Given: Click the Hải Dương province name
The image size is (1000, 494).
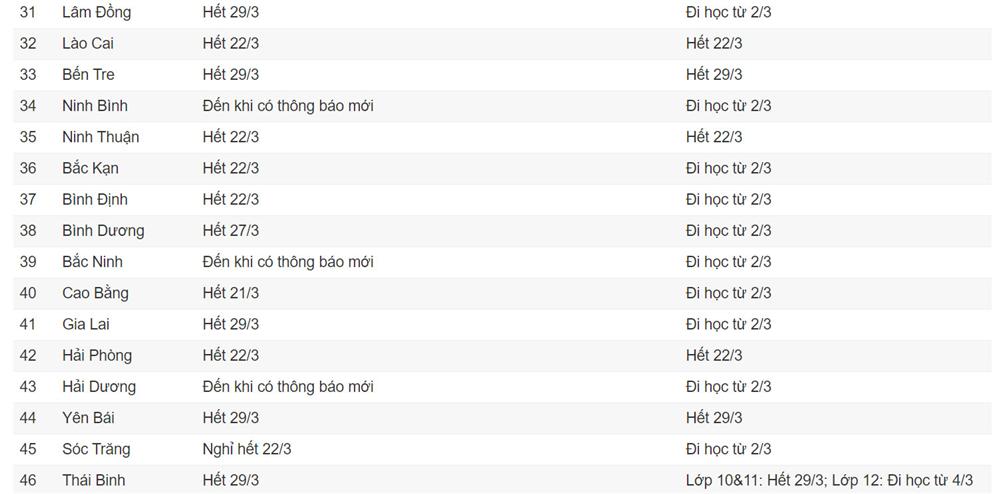Looking at the screenshot, I should click(99, 386).
